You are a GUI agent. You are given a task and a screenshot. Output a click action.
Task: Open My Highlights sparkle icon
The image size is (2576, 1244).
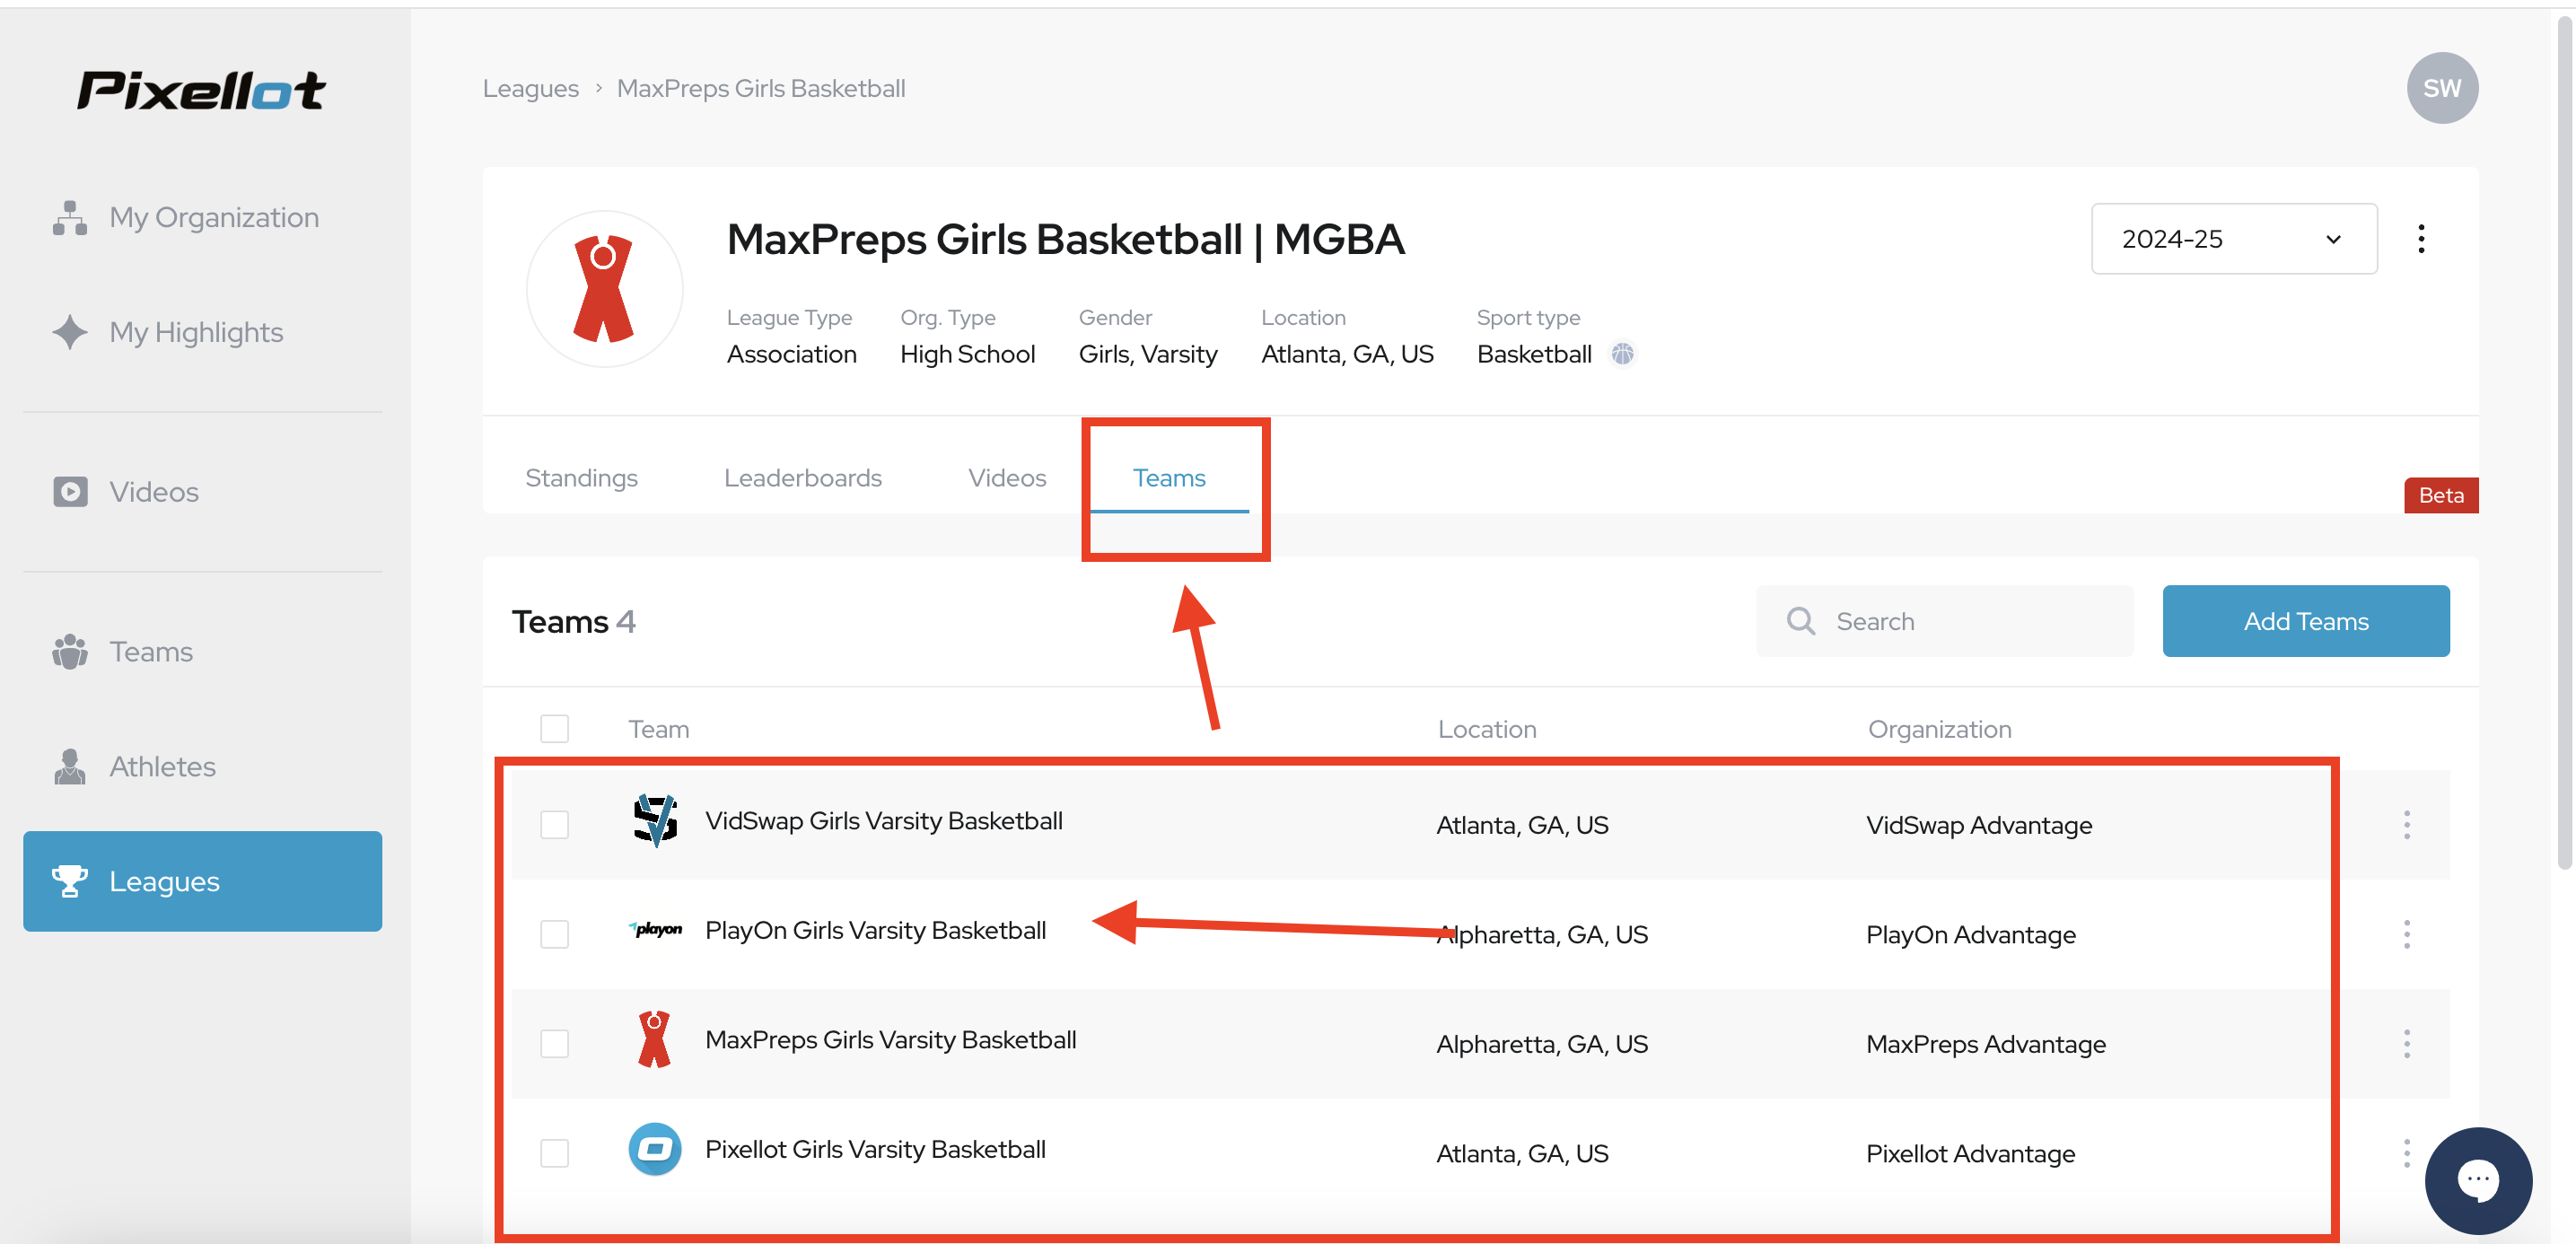coord(70,332)
